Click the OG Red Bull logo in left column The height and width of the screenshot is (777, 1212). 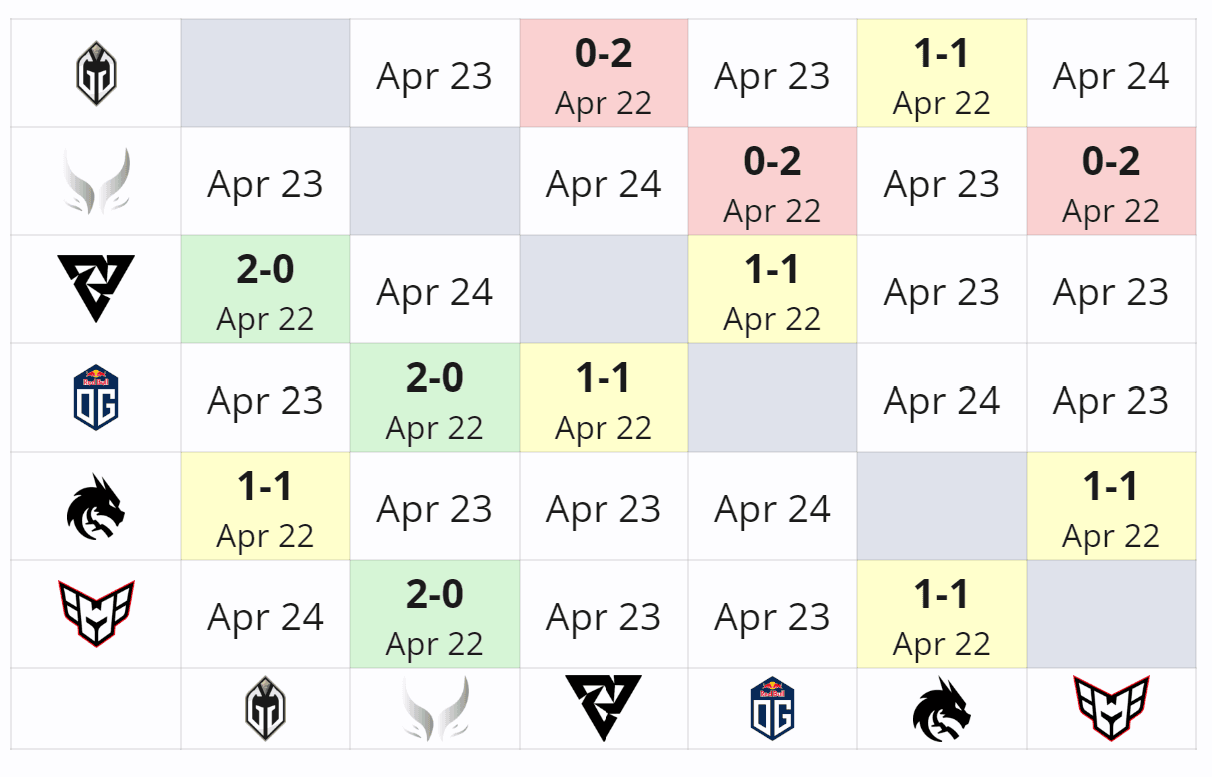[x=96, y=397]
